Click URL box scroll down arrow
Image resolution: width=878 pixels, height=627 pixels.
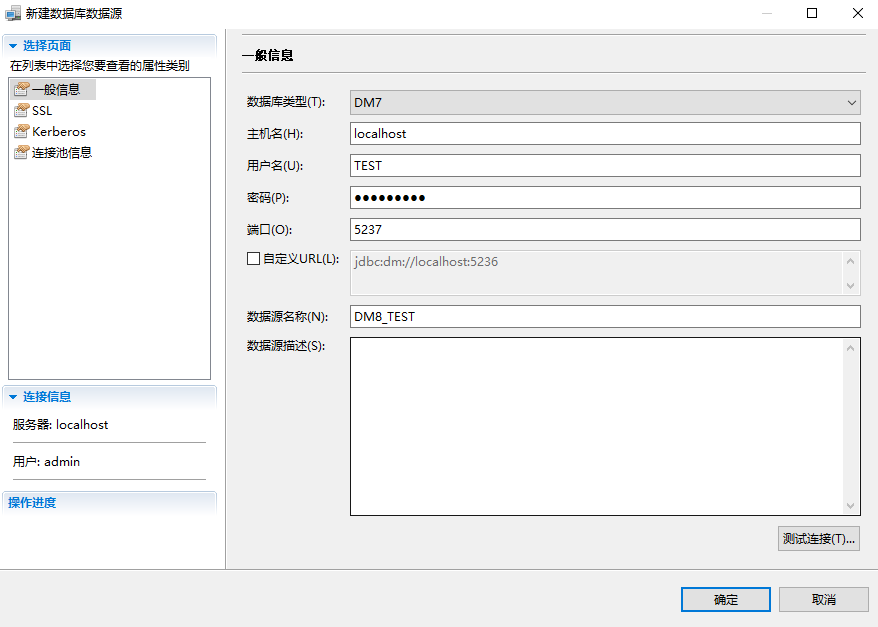click(x=851, y=286)
